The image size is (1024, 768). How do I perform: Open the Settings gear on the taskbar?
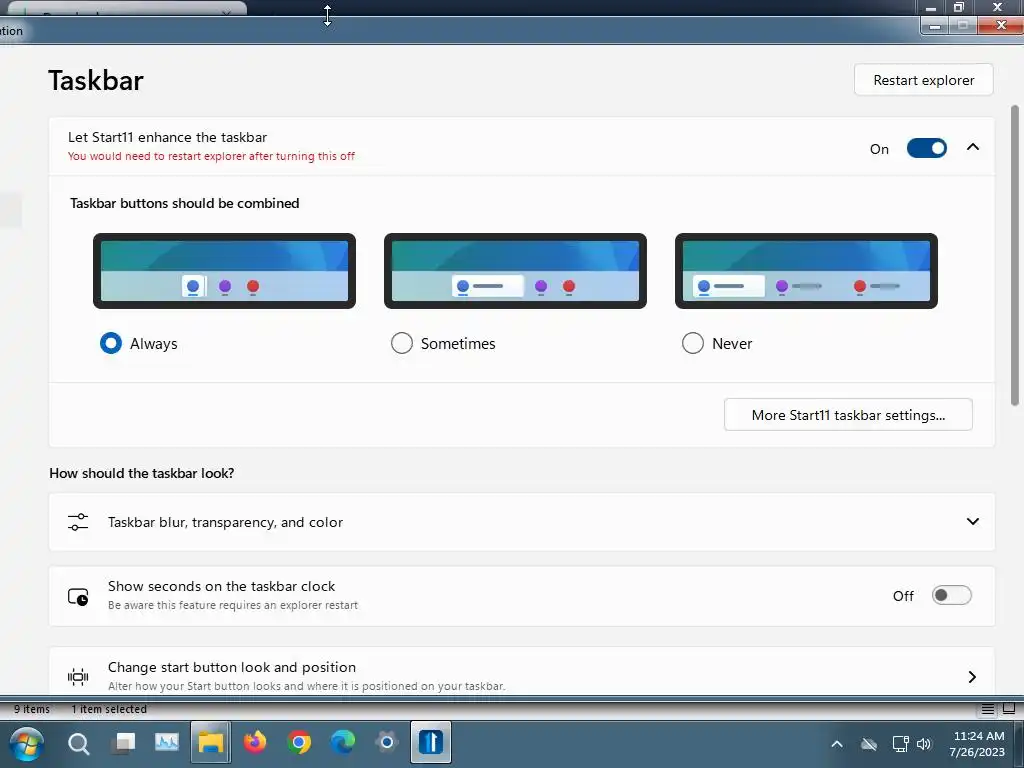(387, 743)
